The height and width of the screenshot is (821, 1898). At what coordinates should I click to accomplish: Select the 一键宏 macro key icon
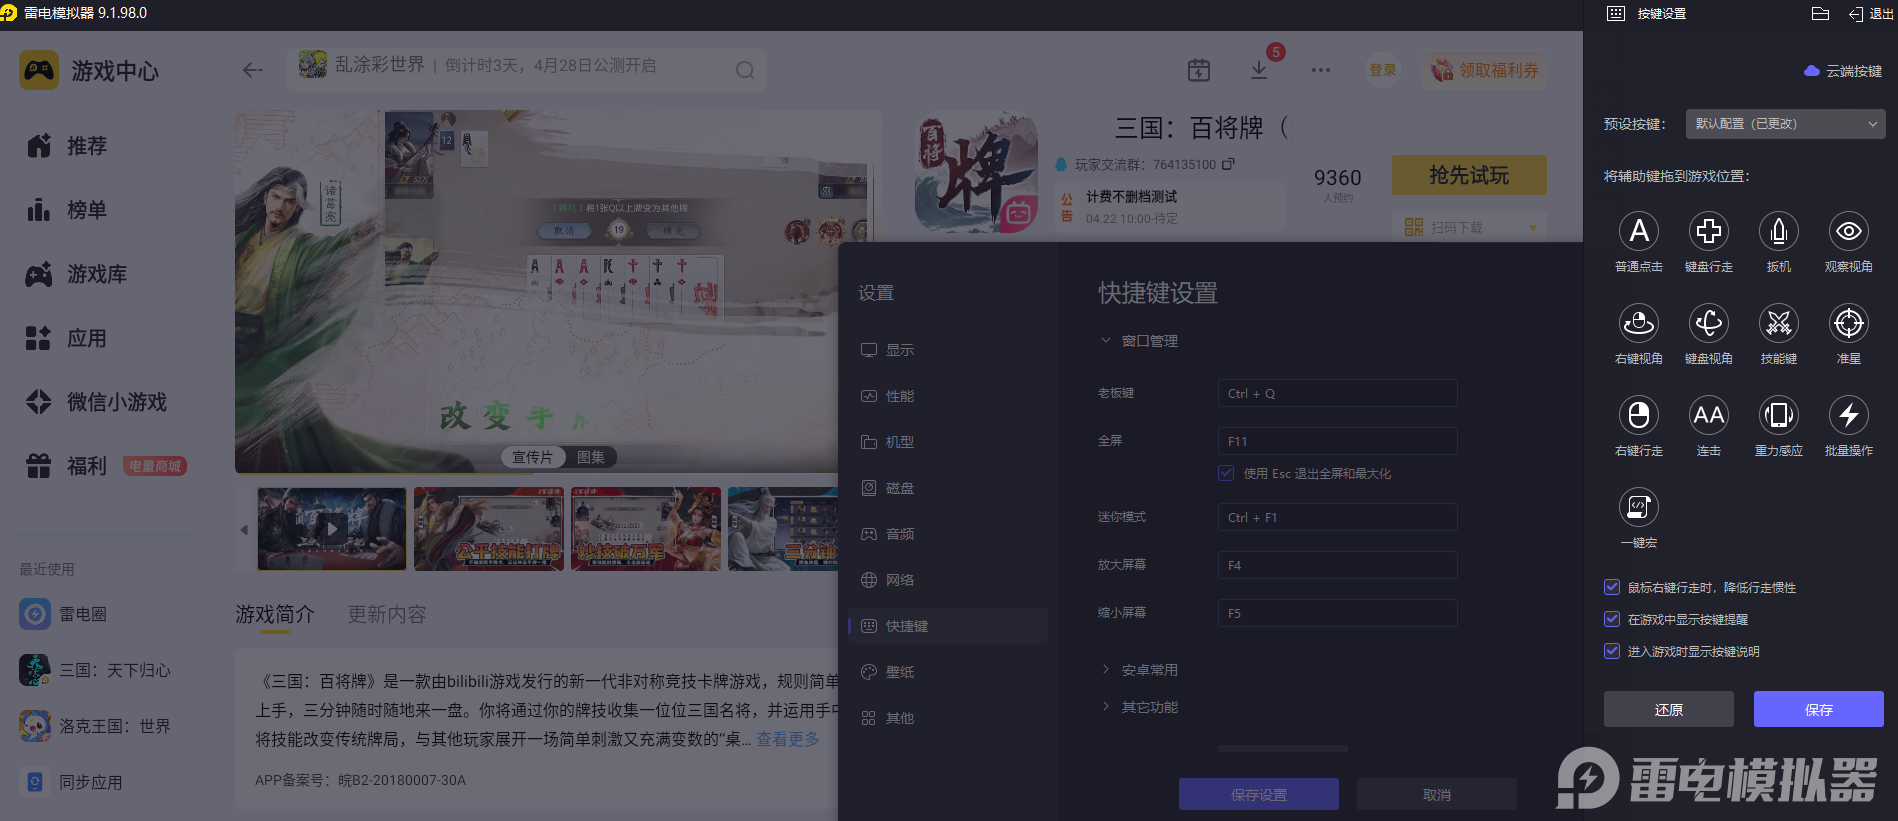[1638, 507]
